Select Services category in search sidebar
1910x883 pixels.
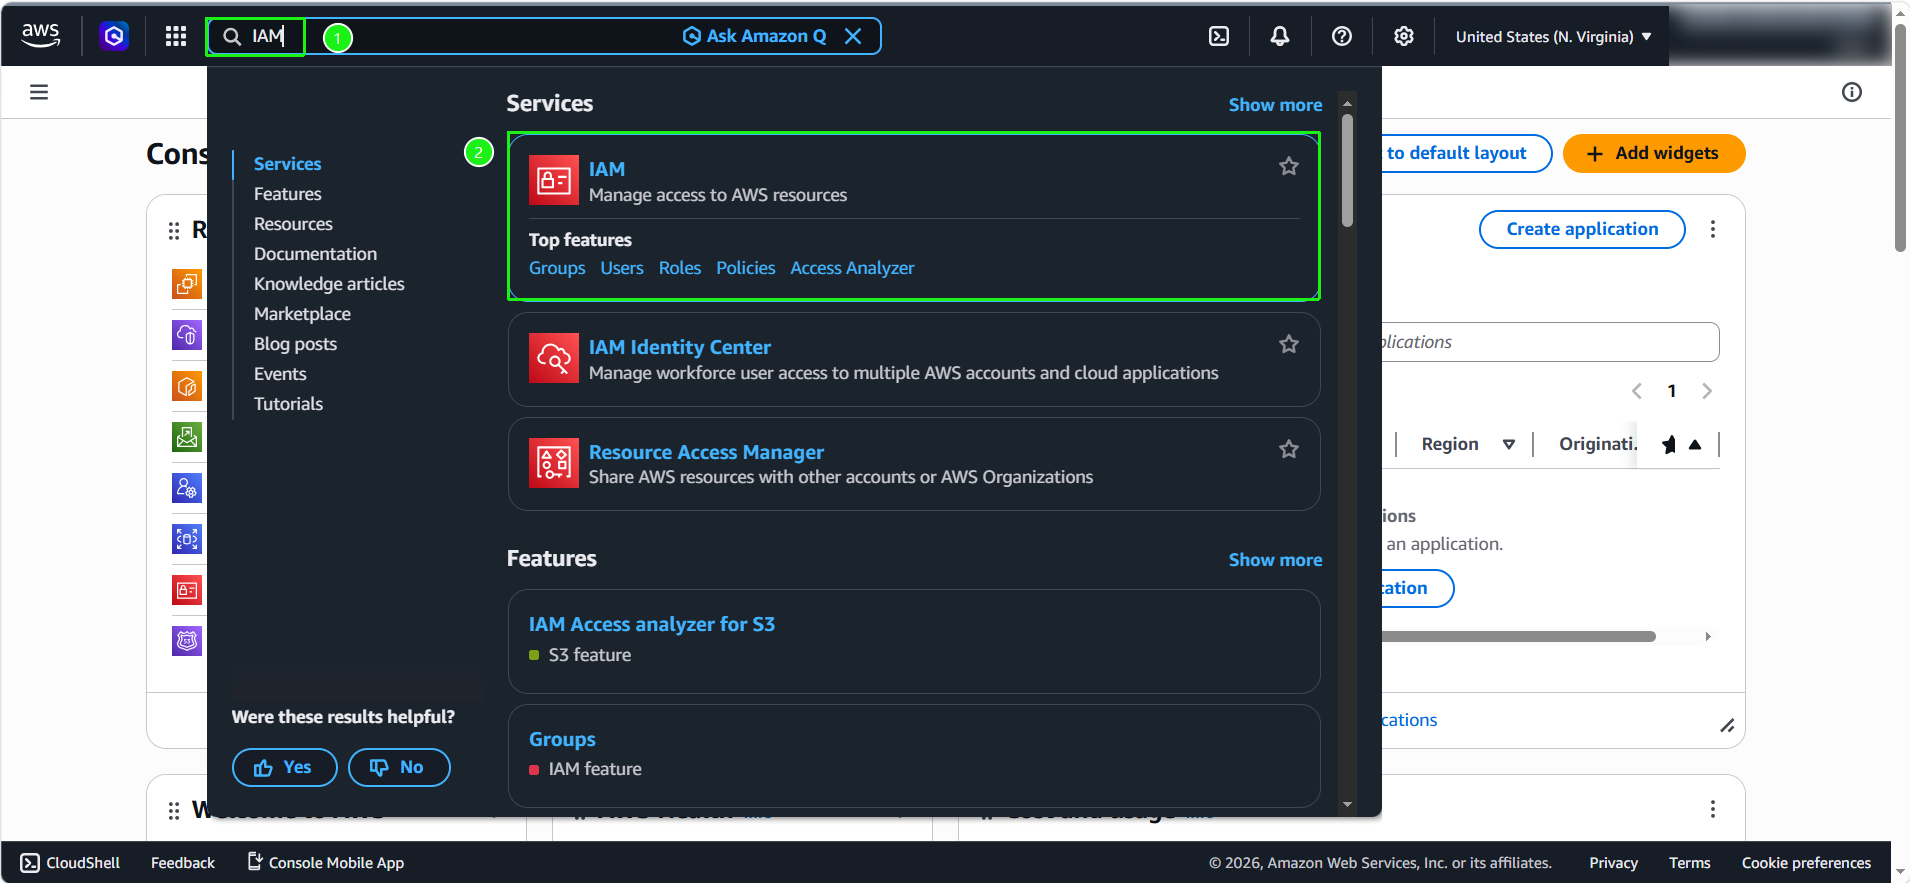(x=288, y=164)
